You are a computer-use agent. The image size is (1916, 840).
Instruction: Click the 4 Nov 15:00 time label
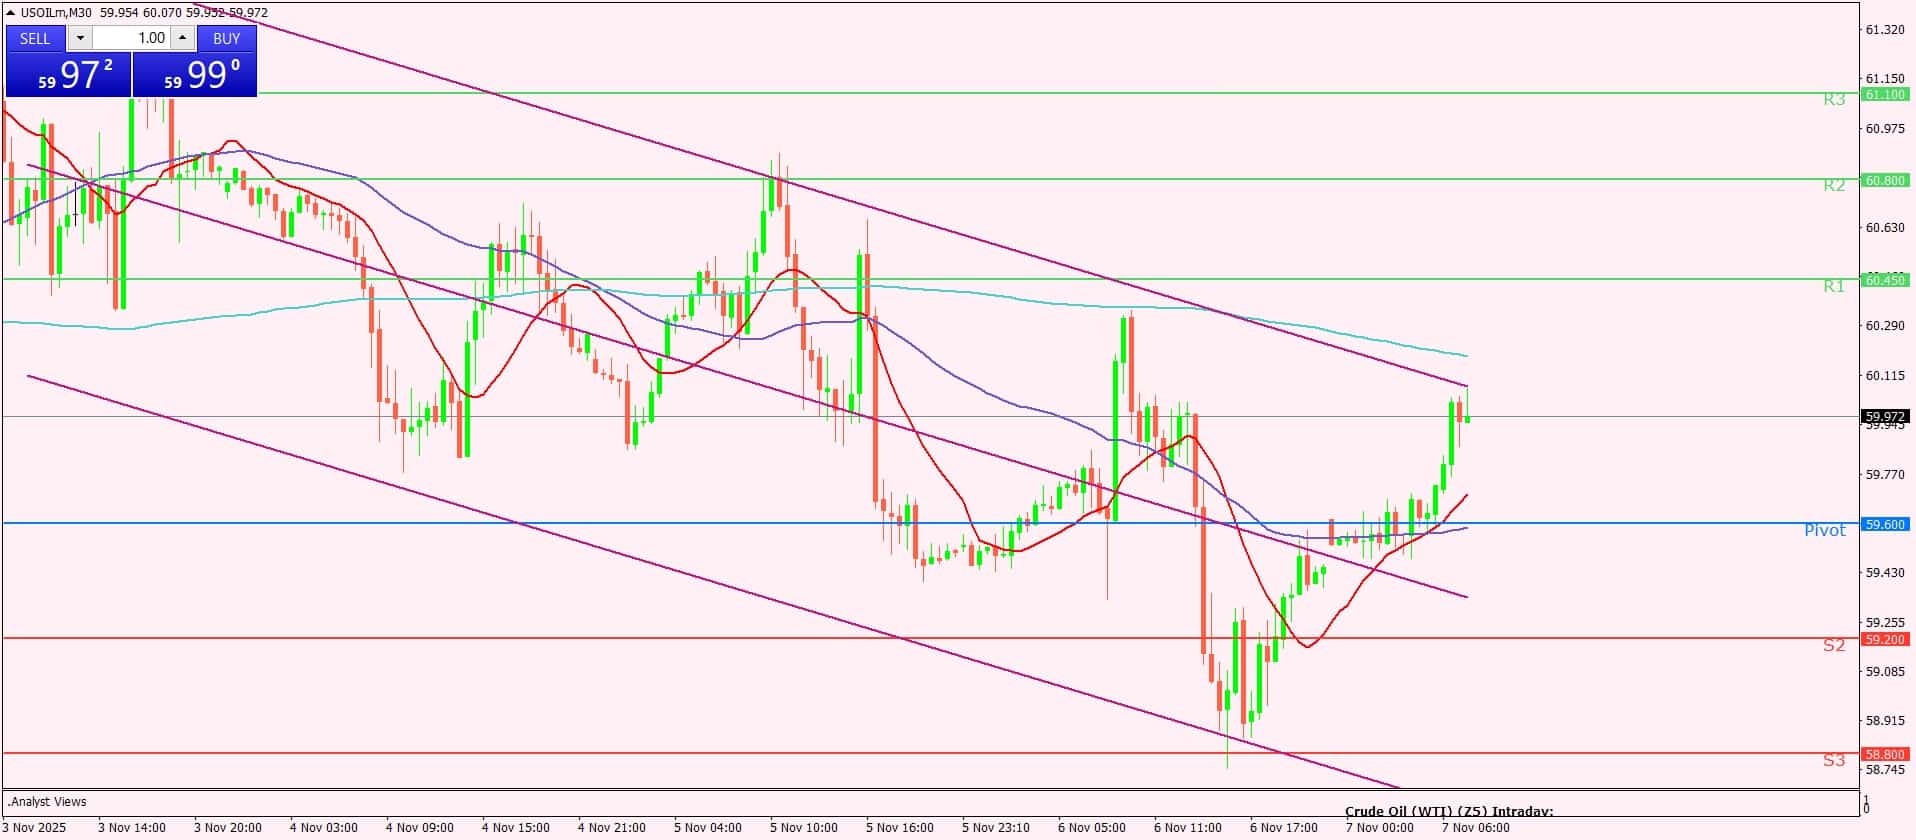(516, 828)
